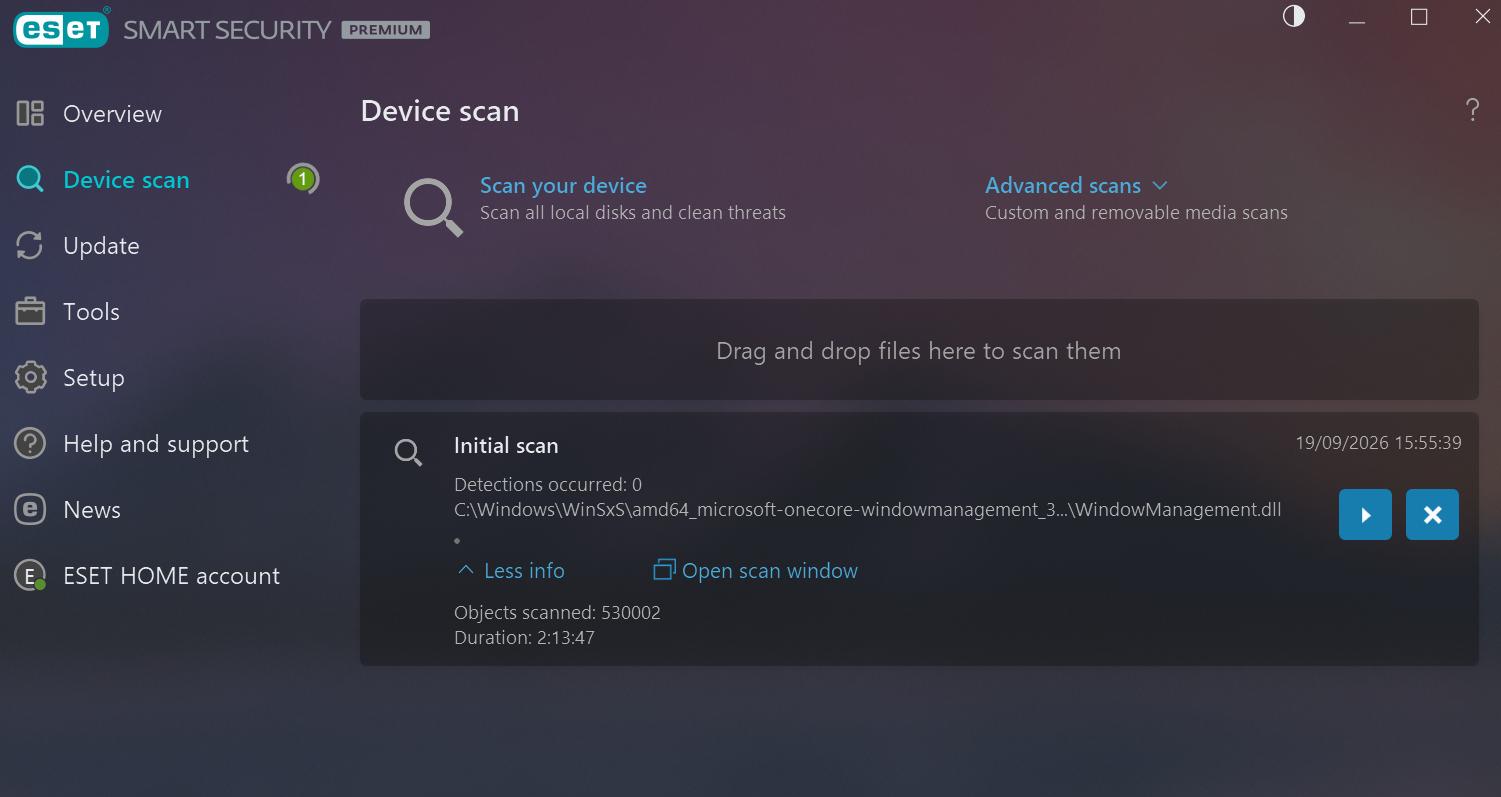
Task: Click the running scan counter badge
Action: click(x=303, y=180)
